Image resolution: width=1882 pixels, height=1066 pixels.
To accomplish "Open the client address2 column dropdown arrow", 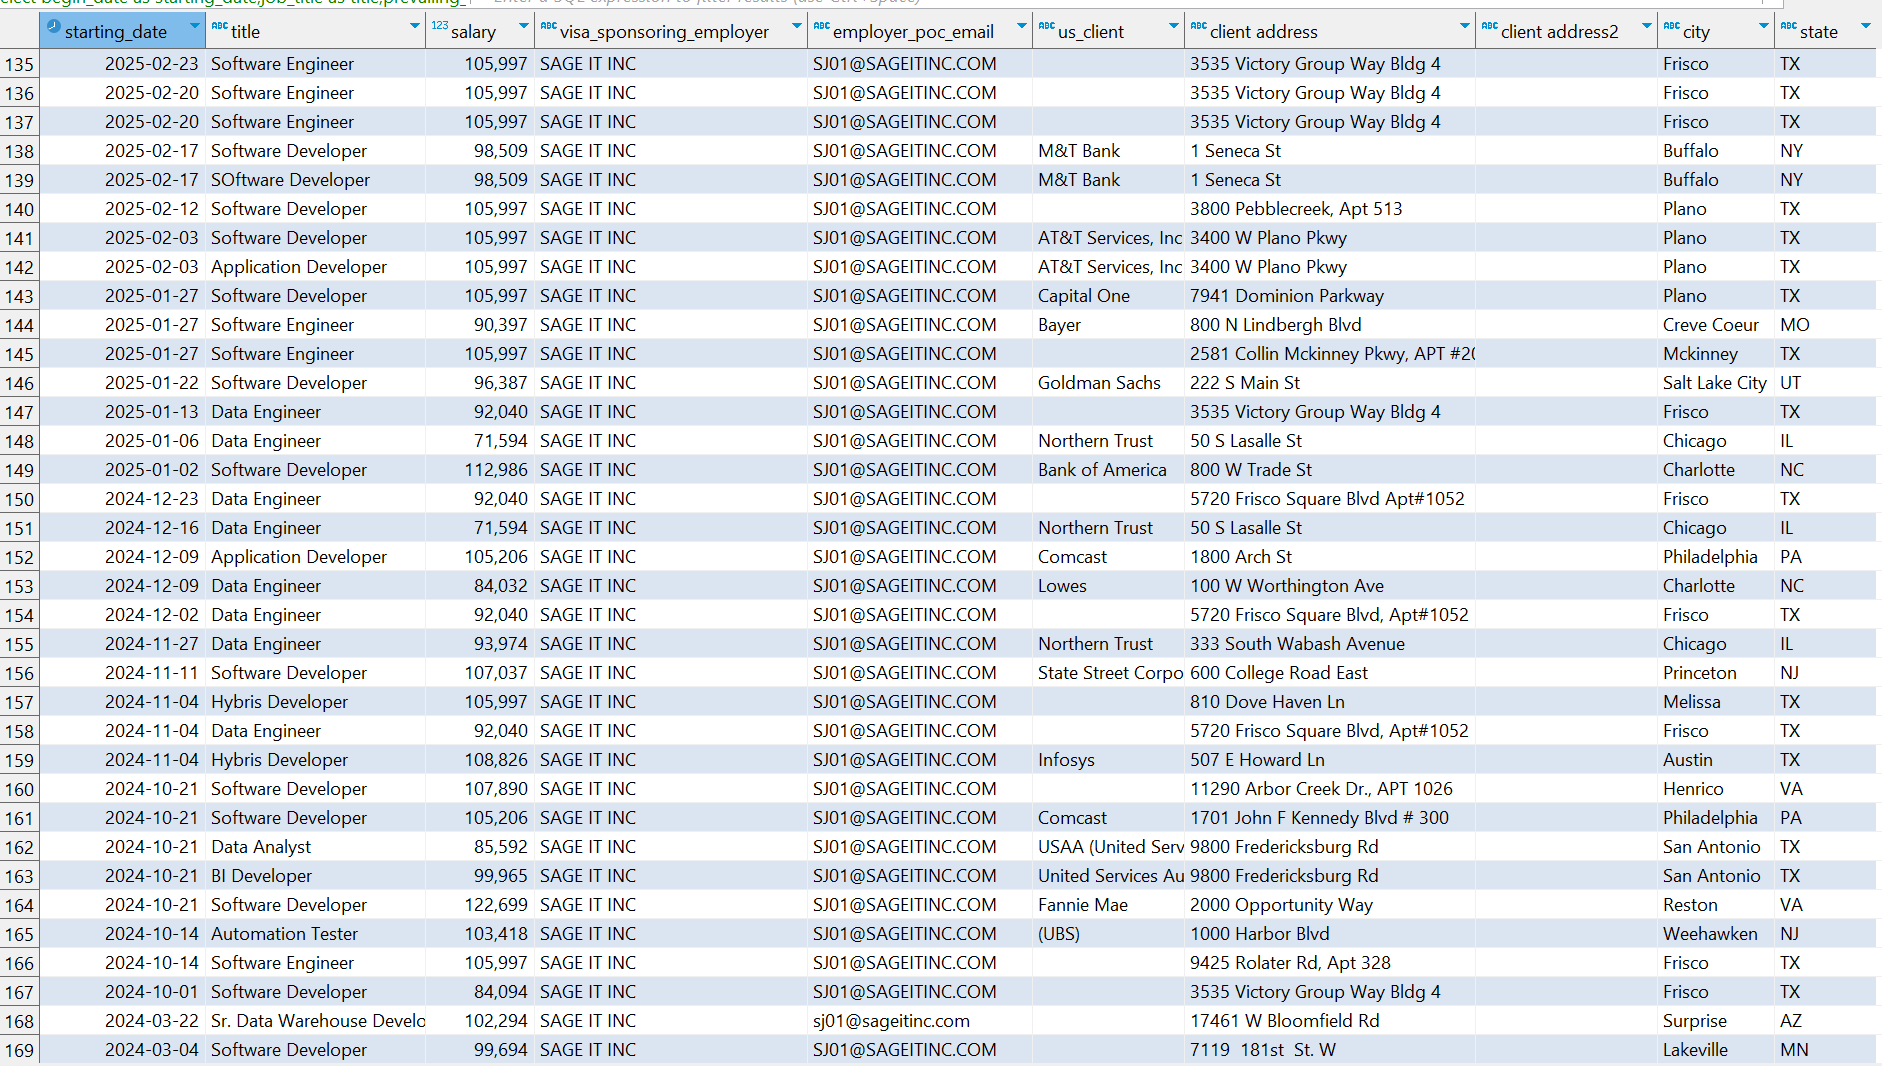I will [x=1647, y=26].
